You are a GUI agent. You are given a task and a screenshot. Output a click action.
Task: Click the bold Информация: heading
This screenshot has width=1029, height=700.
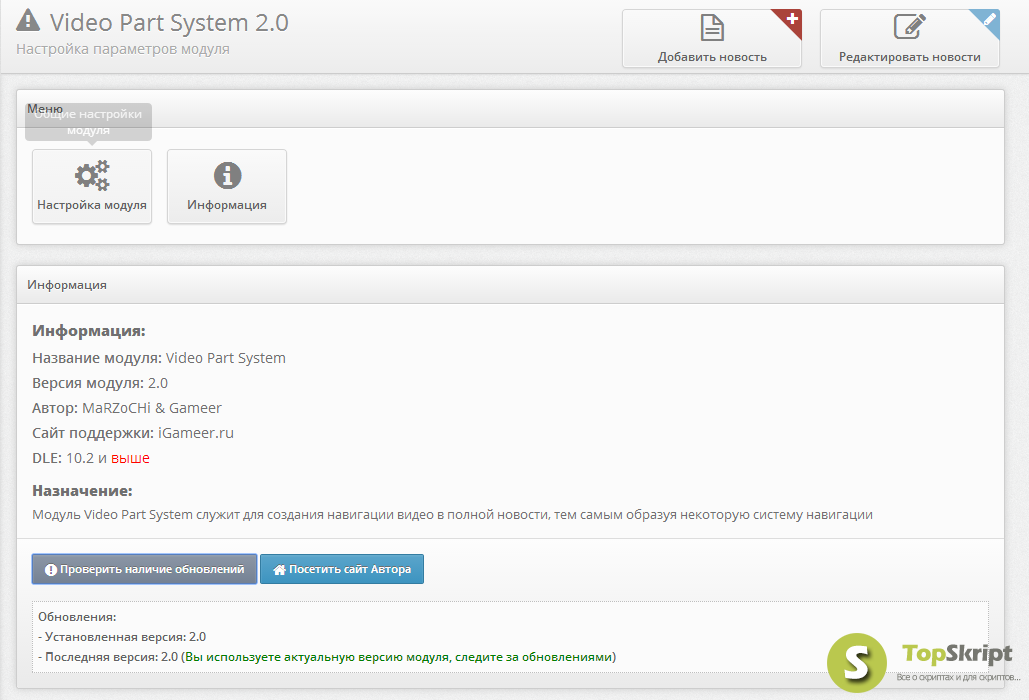point(89,331)
